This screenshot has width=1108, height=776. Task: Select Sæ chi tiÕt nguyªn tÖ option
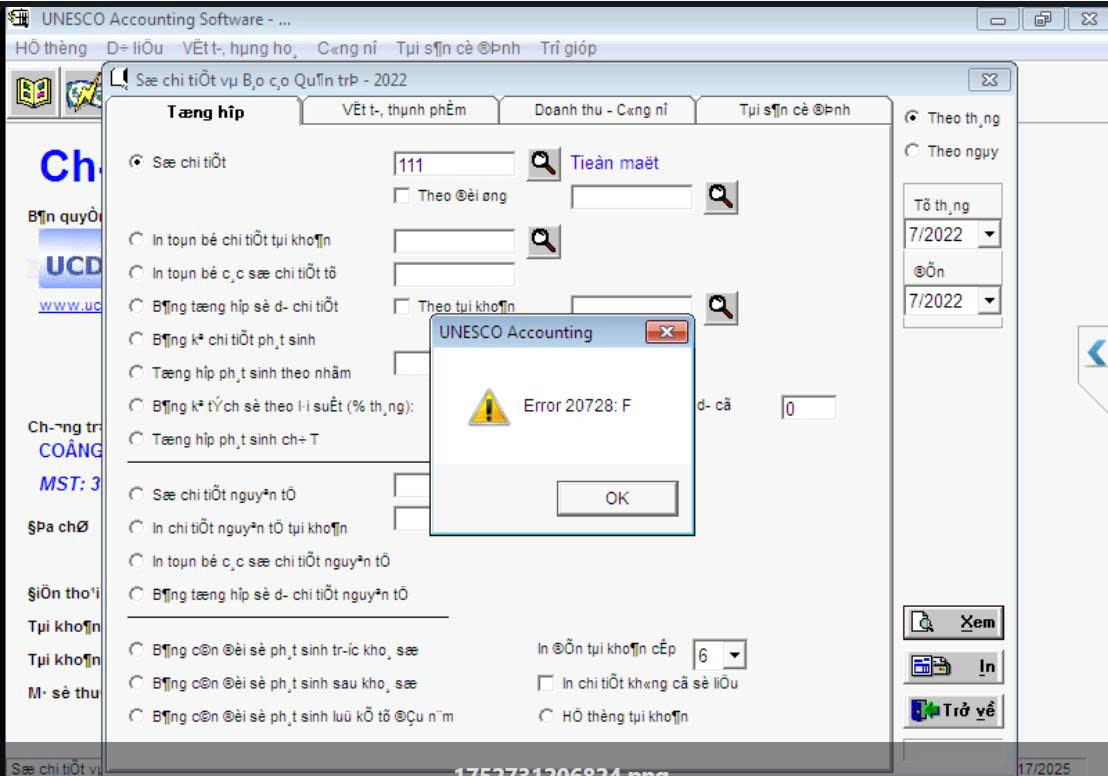[x=136, y=494]
